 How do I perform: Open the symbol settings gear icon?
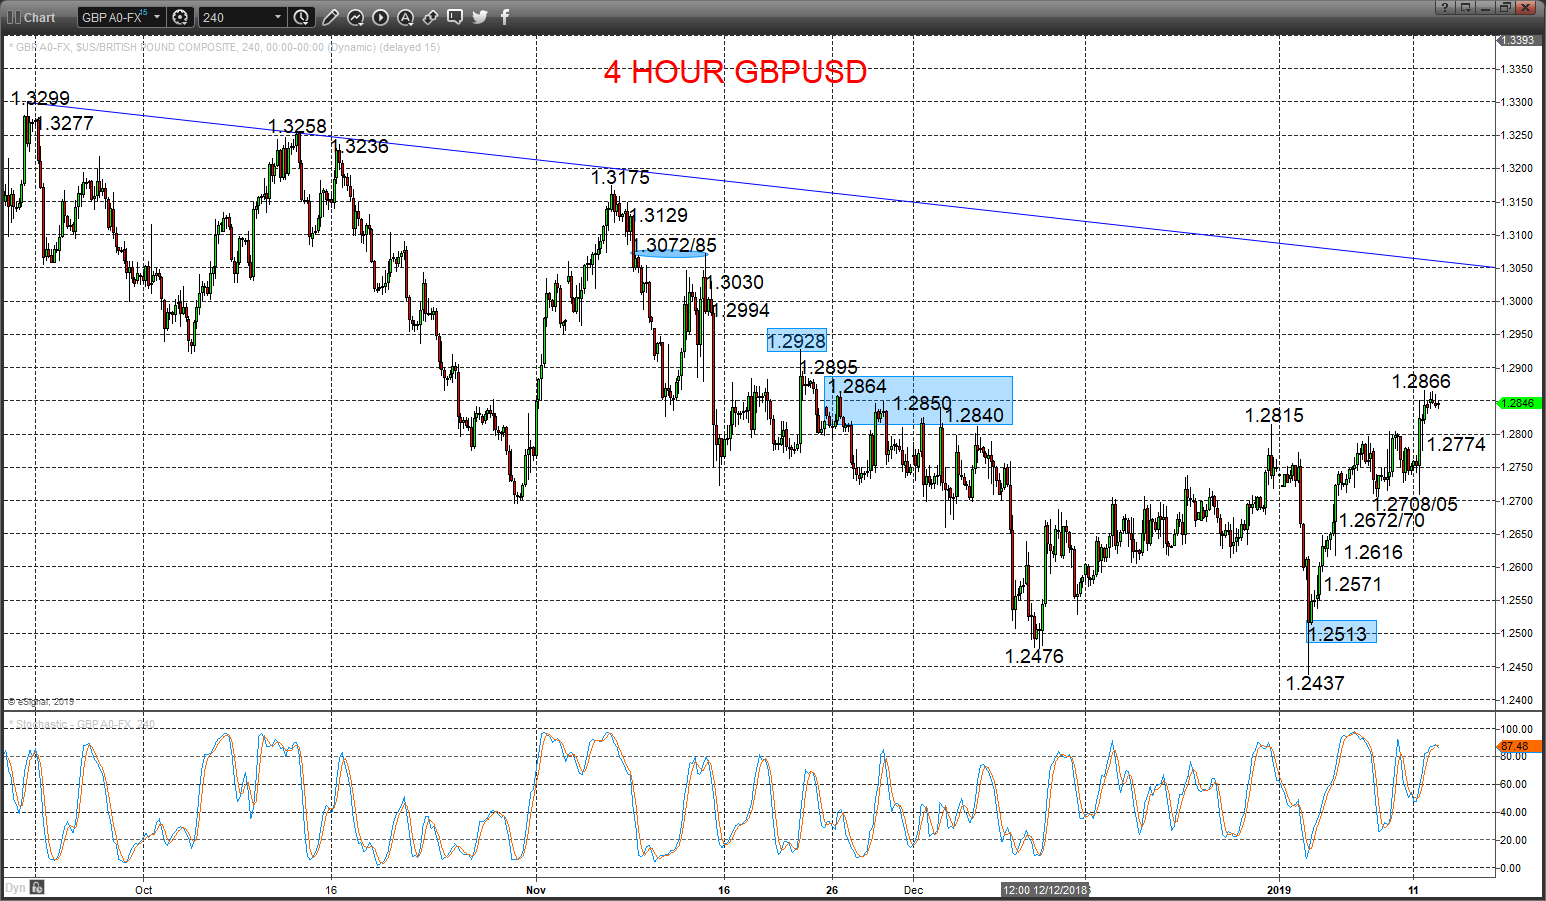tap(180, 17)
